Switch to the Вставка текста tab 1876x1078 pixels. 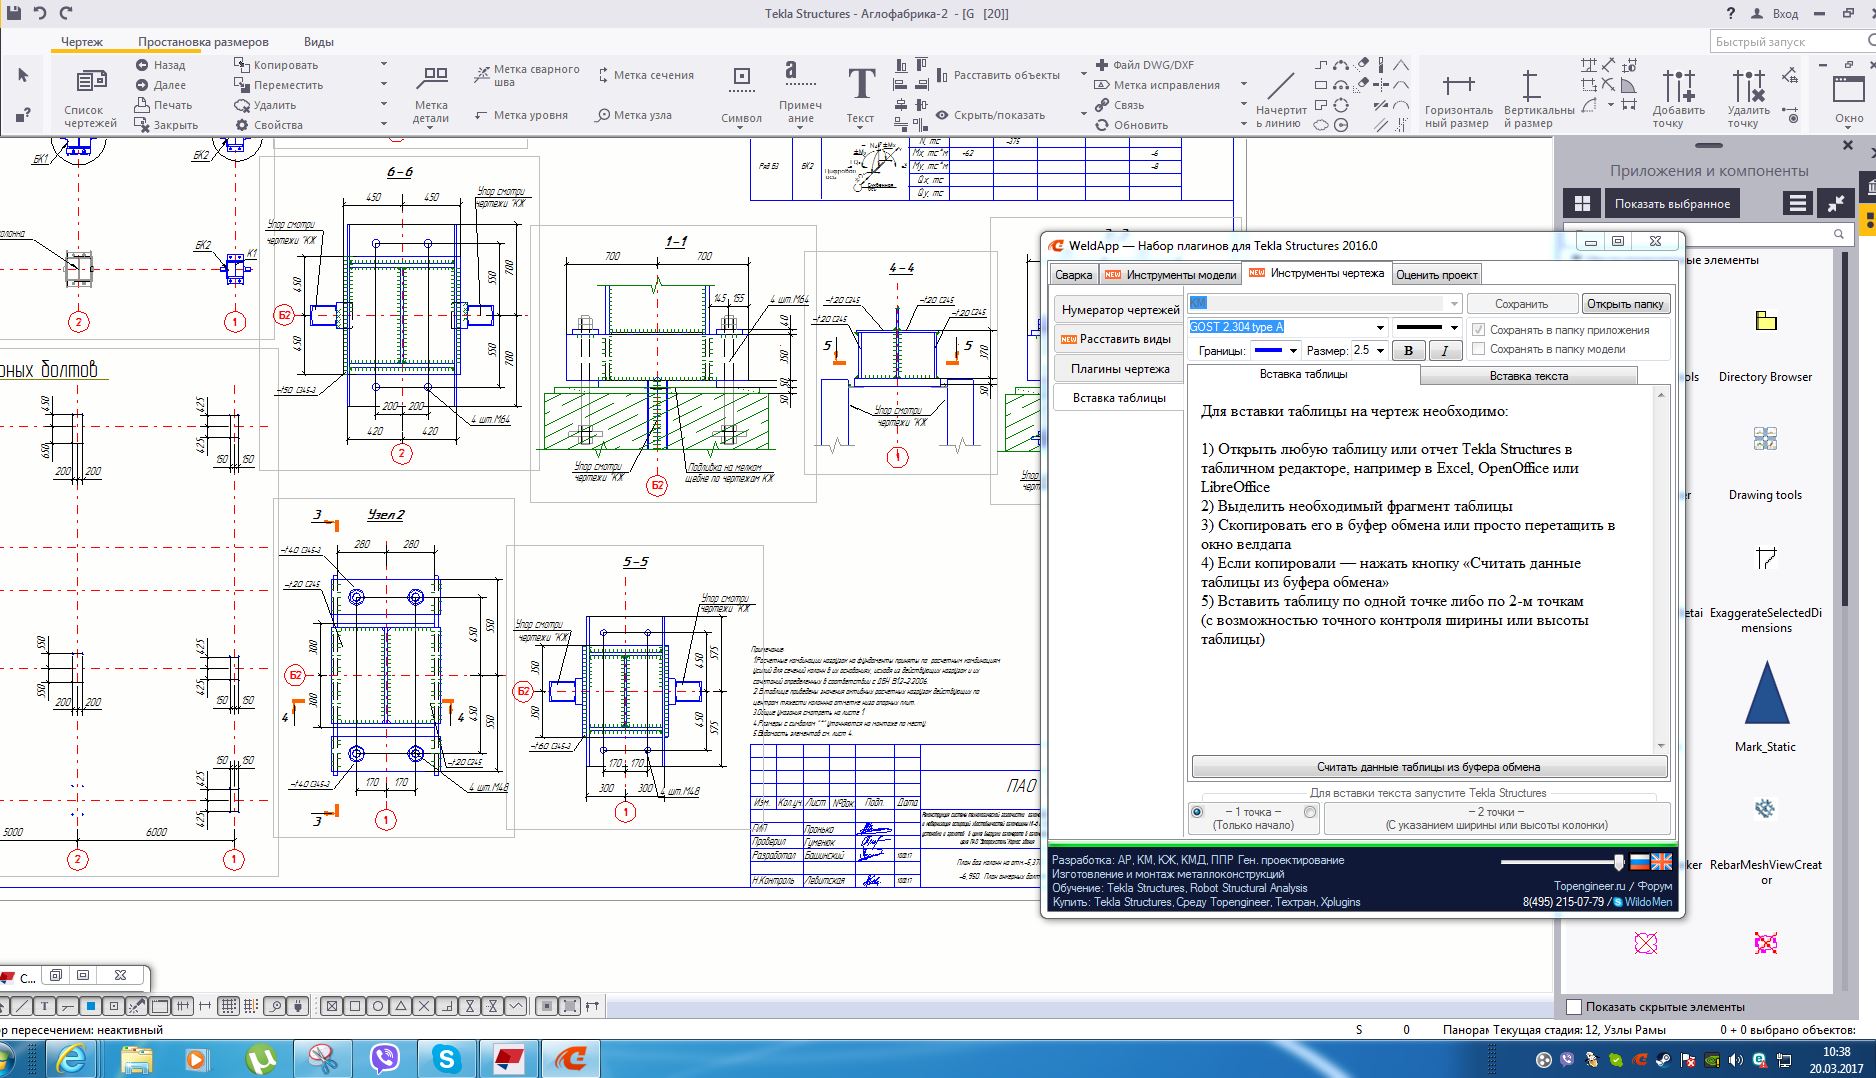click(x=1528, y=376)
